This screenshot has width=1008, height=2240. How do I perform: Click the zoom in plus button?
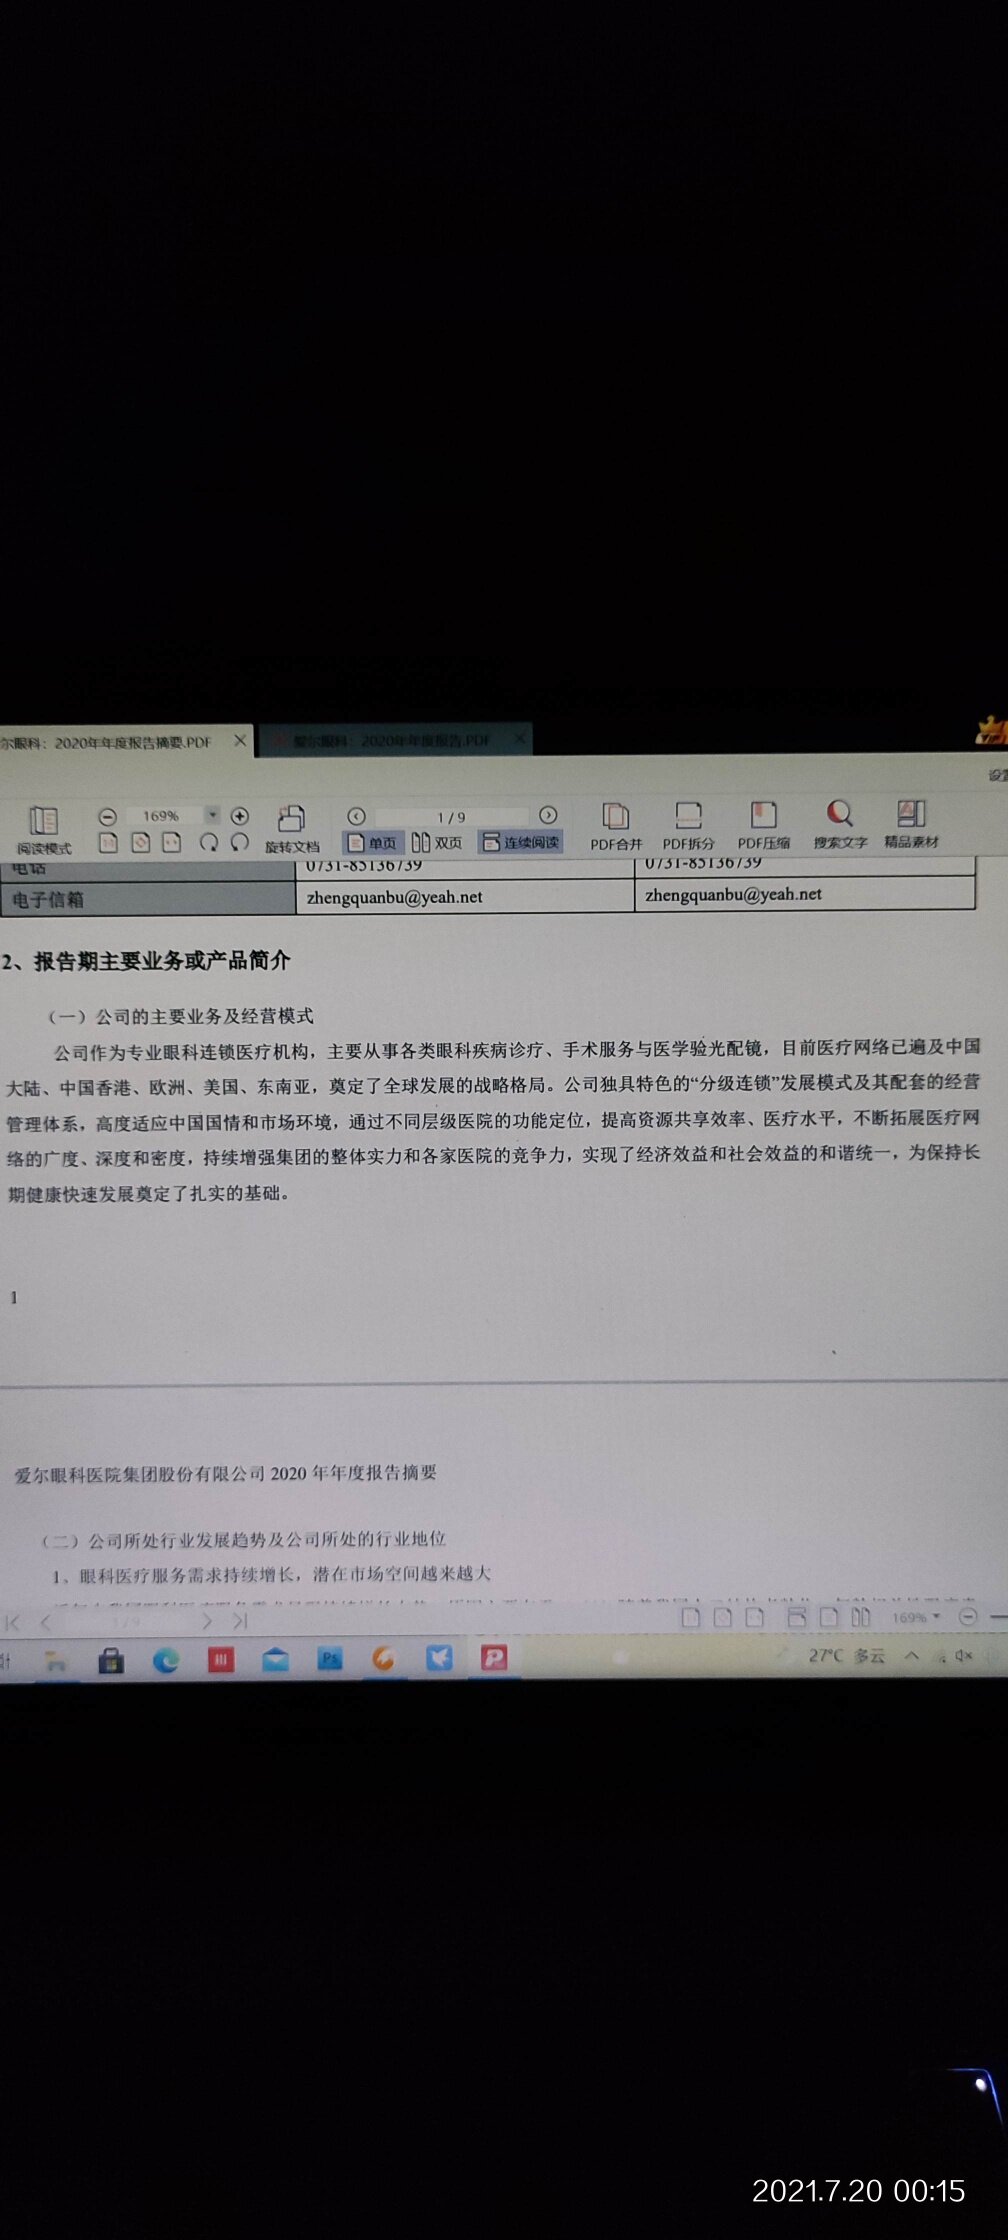pos(240,816)
